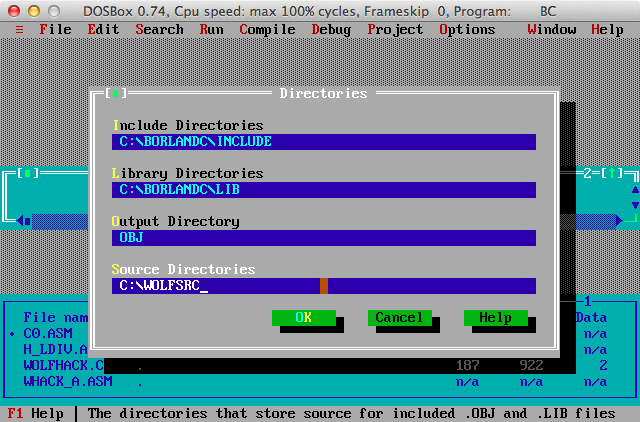Click the 187 value in the WOLFHACK.C row
Screen dimensions: 640x422
click(467, 365)
